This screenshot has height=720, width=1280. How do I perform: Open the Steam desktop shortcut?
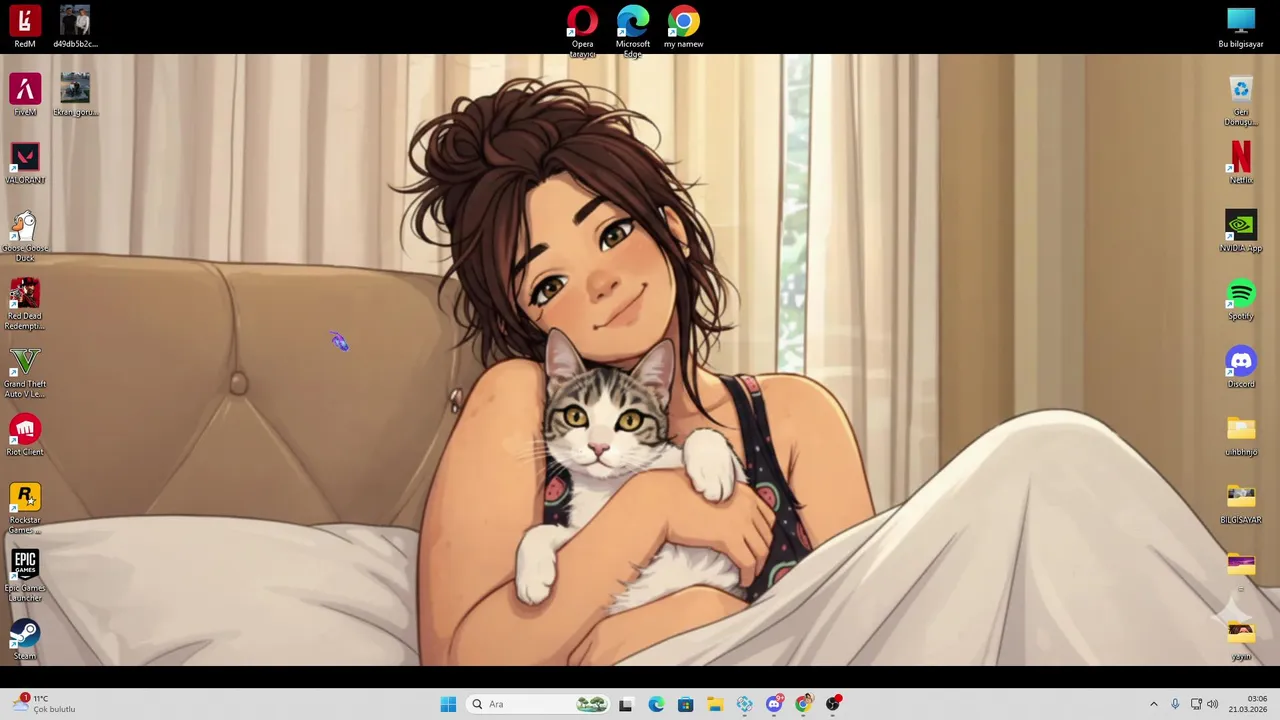click(x=25, y=639)
